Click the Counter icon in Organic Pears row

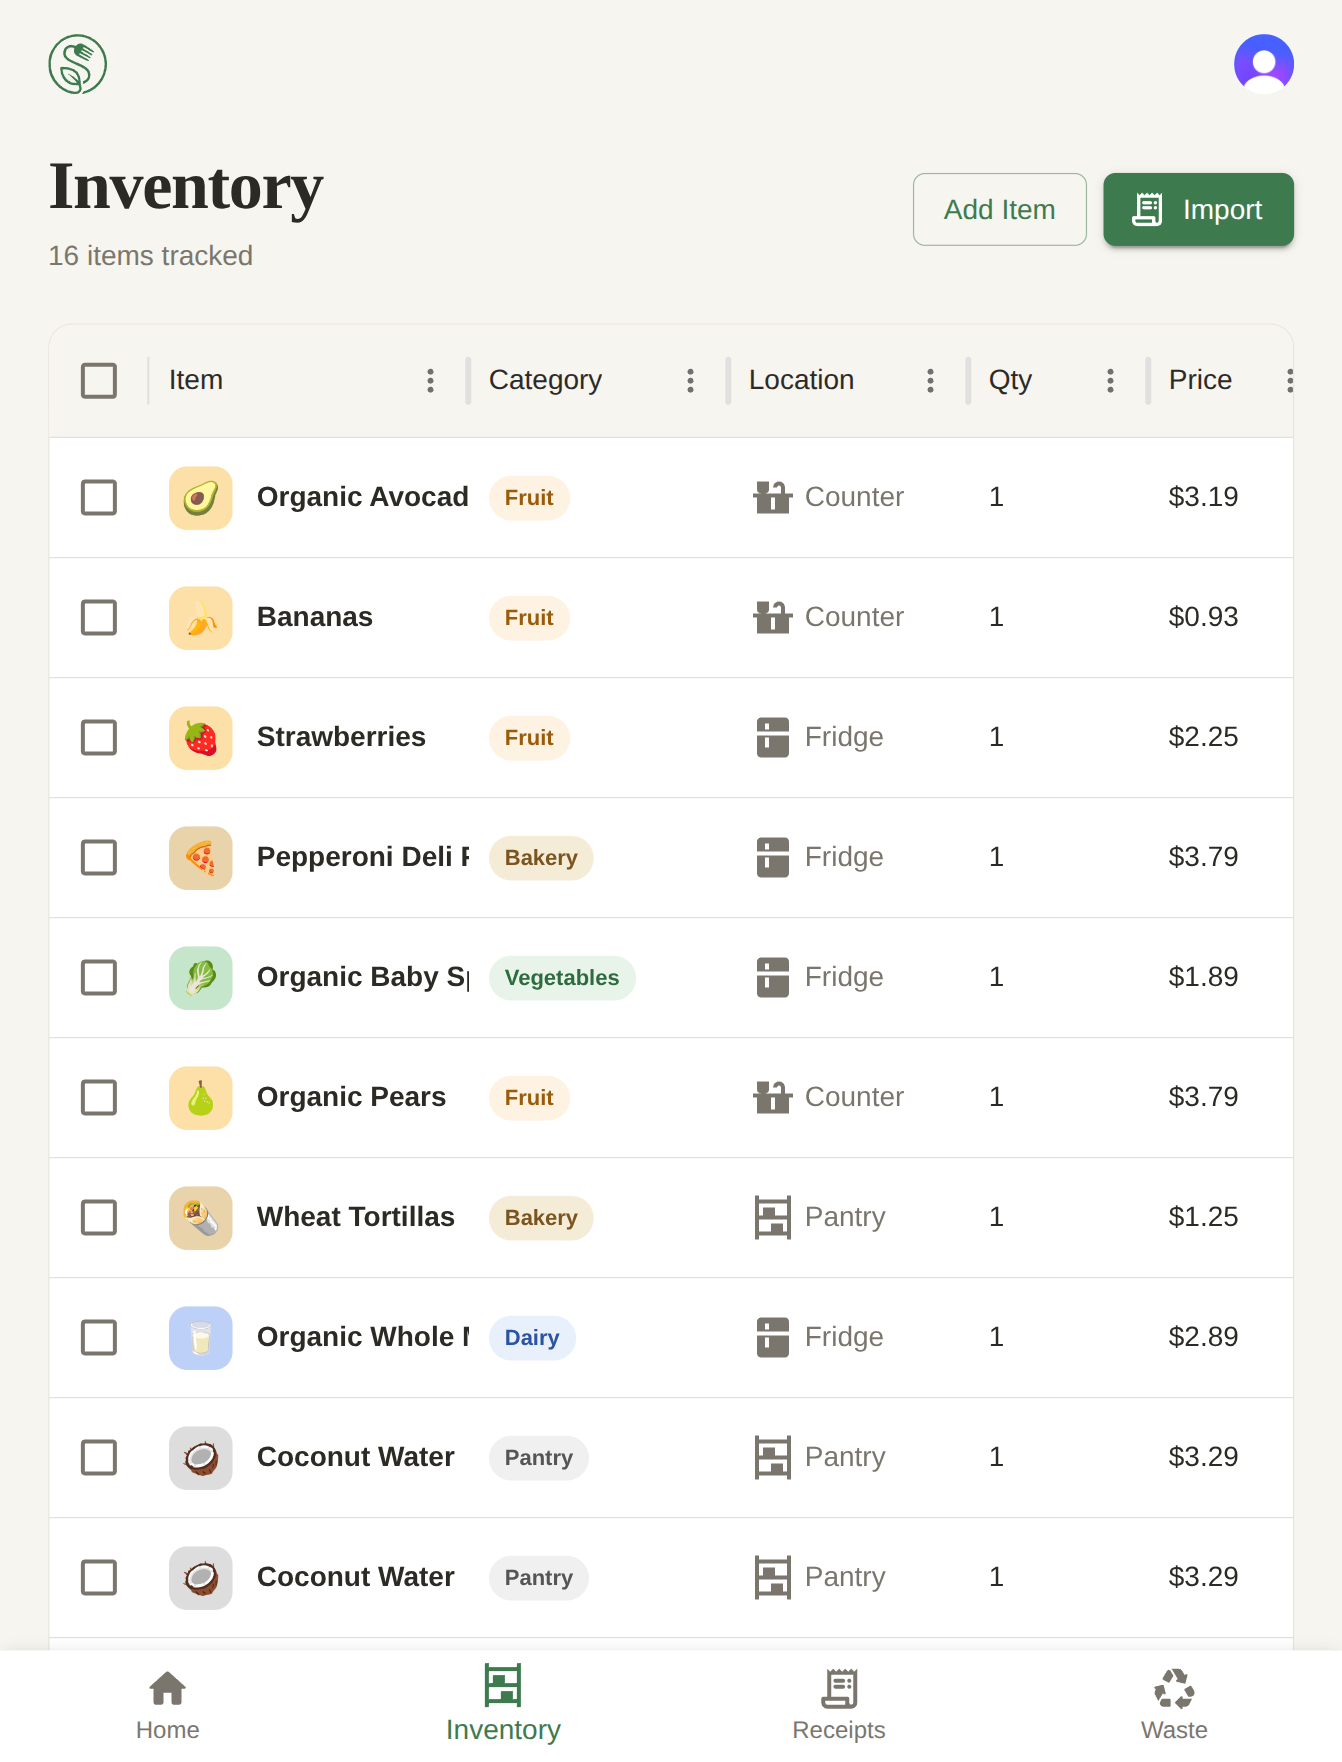773,1097
